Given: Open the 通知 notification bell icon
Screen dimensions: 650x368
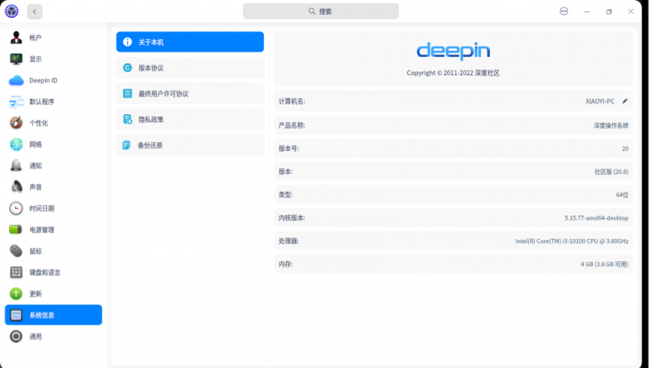Looking at the screenshot, I should [x=16, y=165].
